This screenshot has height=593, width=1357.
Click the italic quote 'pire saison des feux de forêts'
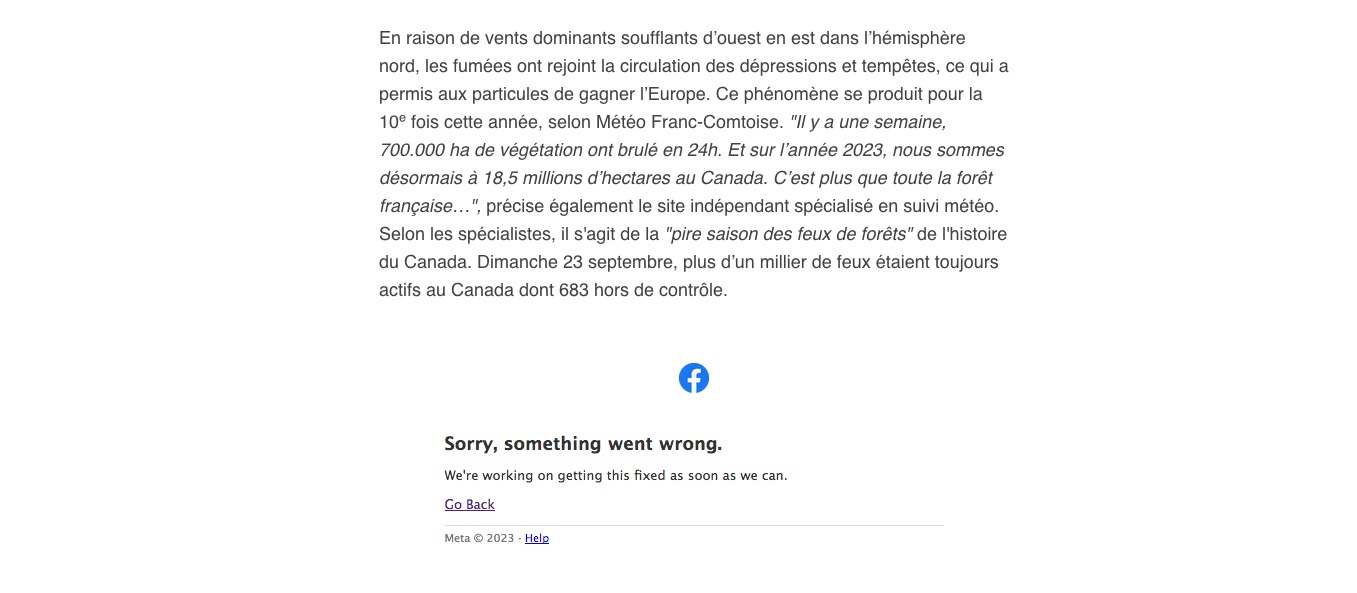789,234
